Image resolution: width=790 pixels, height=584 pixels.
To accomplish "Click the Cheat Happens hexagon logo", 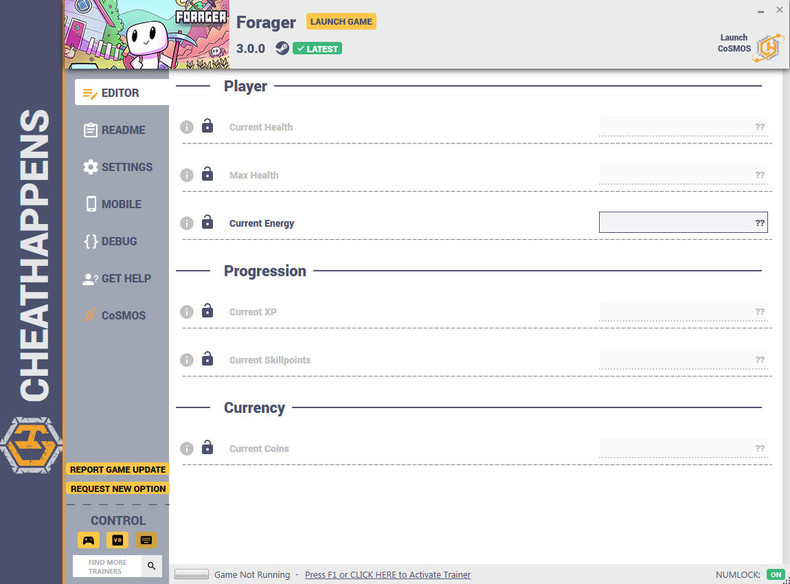I will coord(31,445).
